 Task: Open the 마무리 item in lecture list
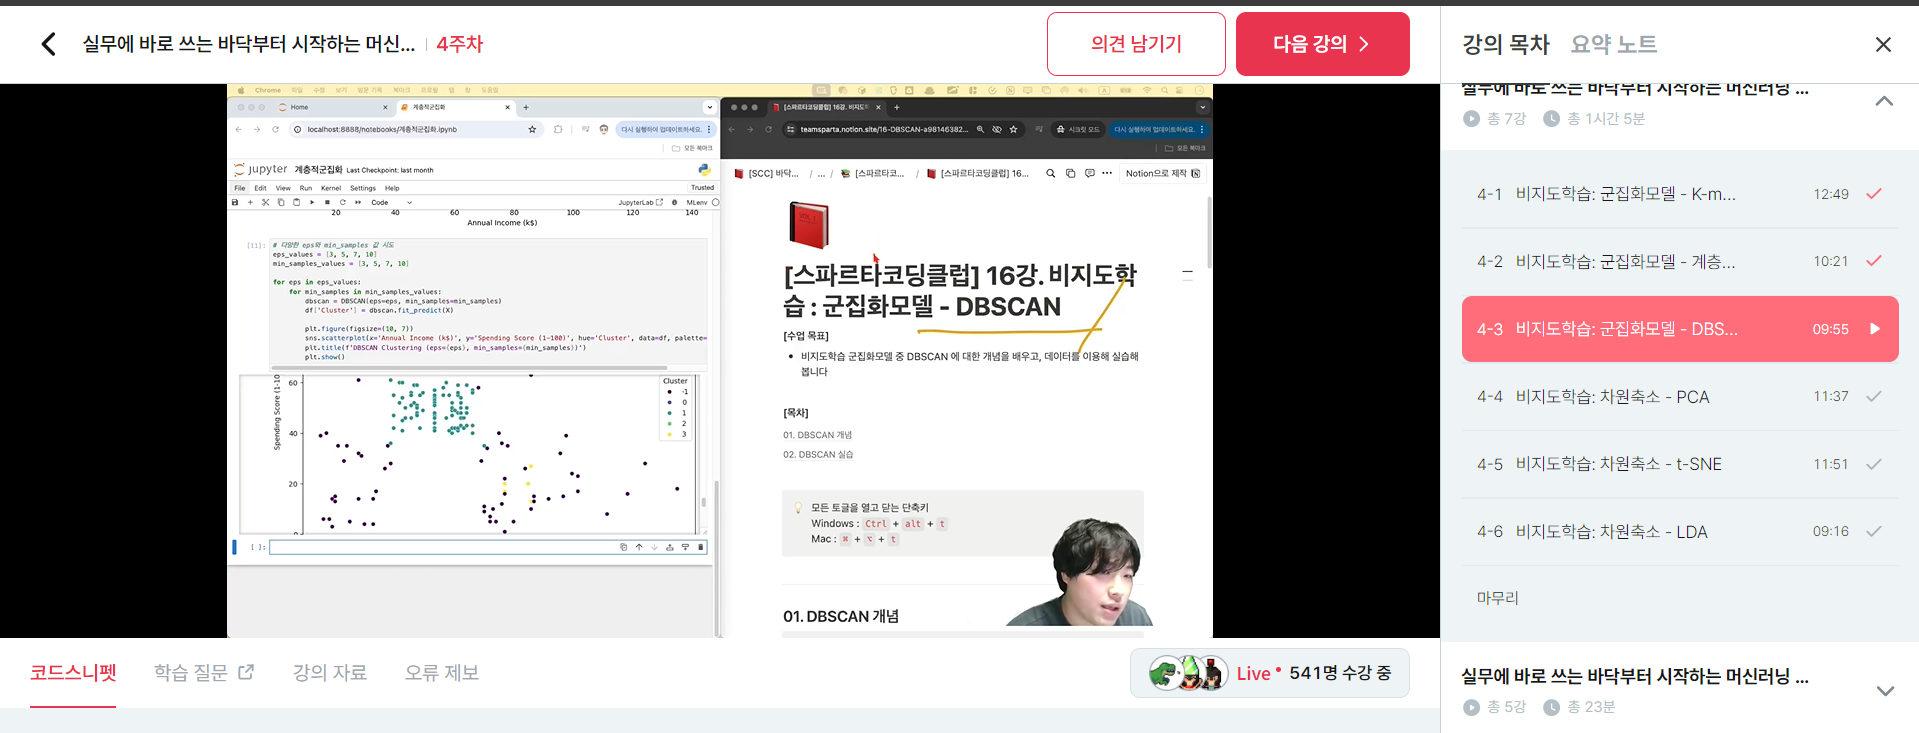(x=1497, y=597)
